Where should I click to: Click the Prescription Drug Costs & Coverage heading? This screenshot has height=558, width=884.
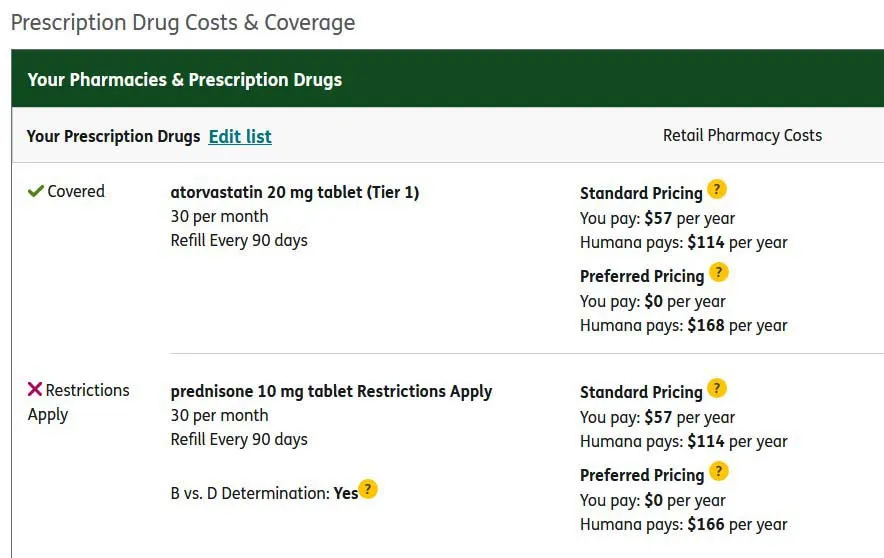coord(183,22)
